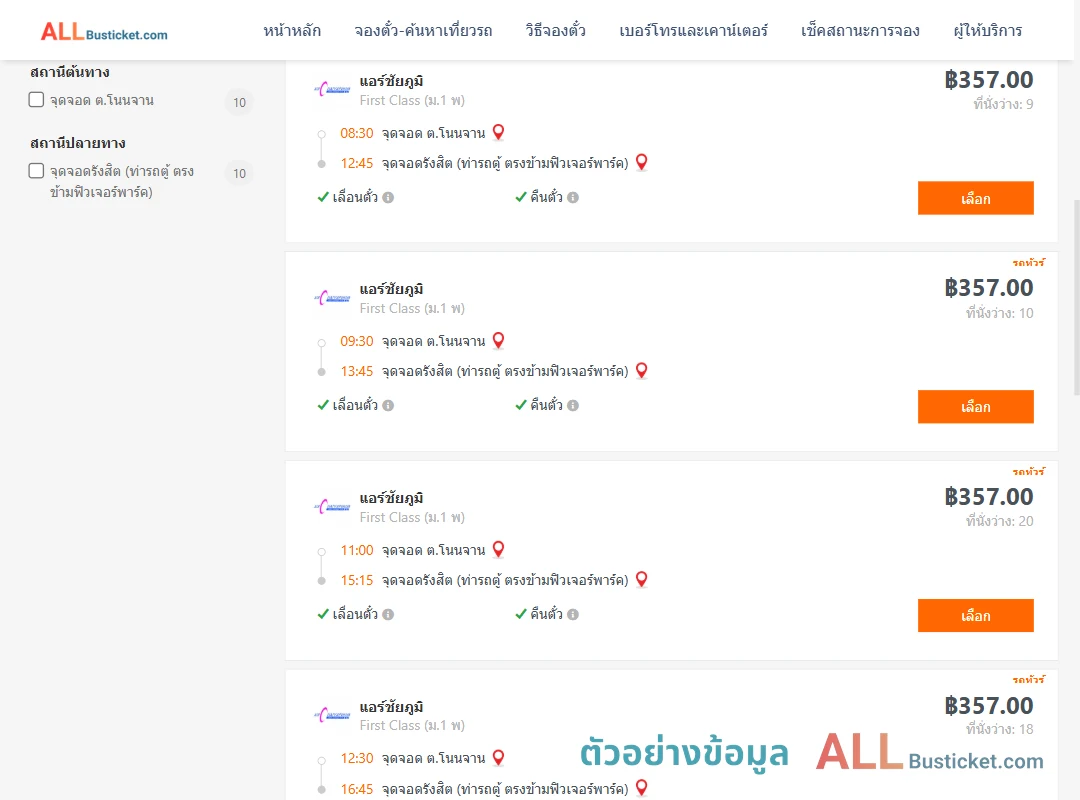The height and width of the screenshot is (800, 1080).
Task: Click ที่นั่งว่าง: 10 seat availability text
Action: [x=999, y=313]
